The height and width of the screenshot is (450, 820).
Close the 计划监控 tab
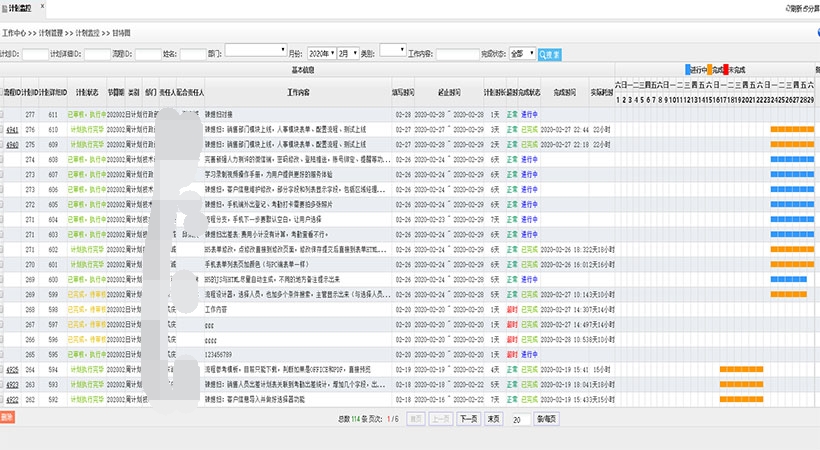point(42,6)
